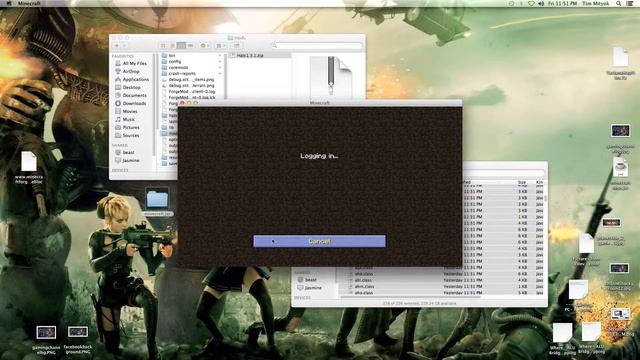Screen dimensions: 640x360
Task: Open the Minecraft menu in the menu bar
Action: (x=29, y=3)
